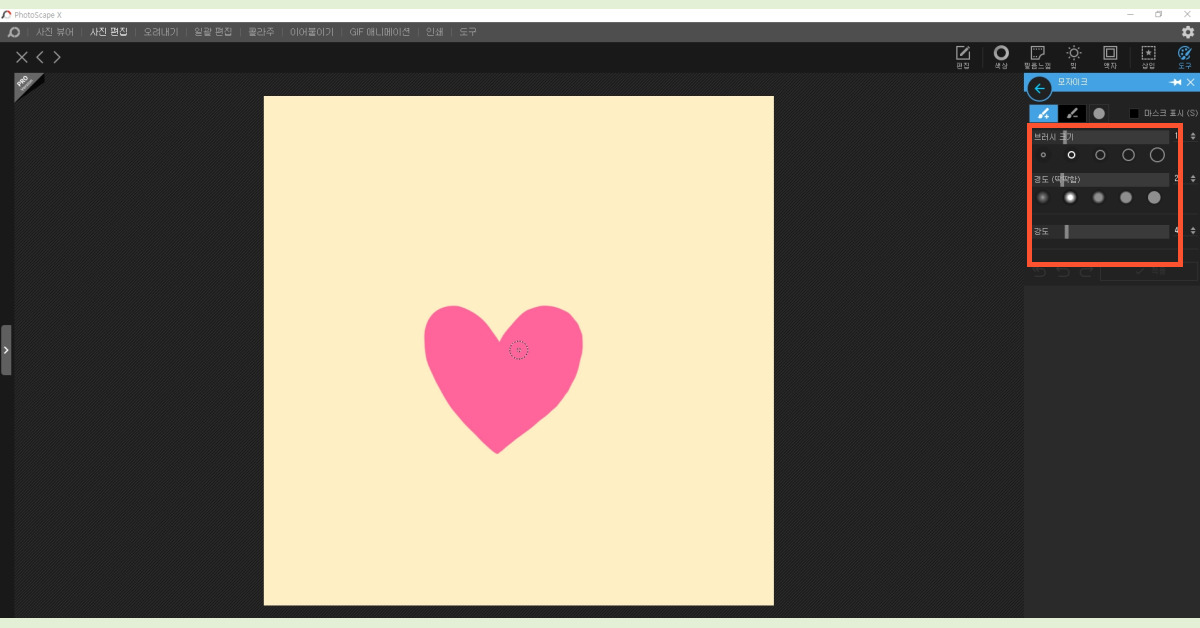Go to the next photo arrow
Screen dimensions: 1200x628
[x=57, y=57]
